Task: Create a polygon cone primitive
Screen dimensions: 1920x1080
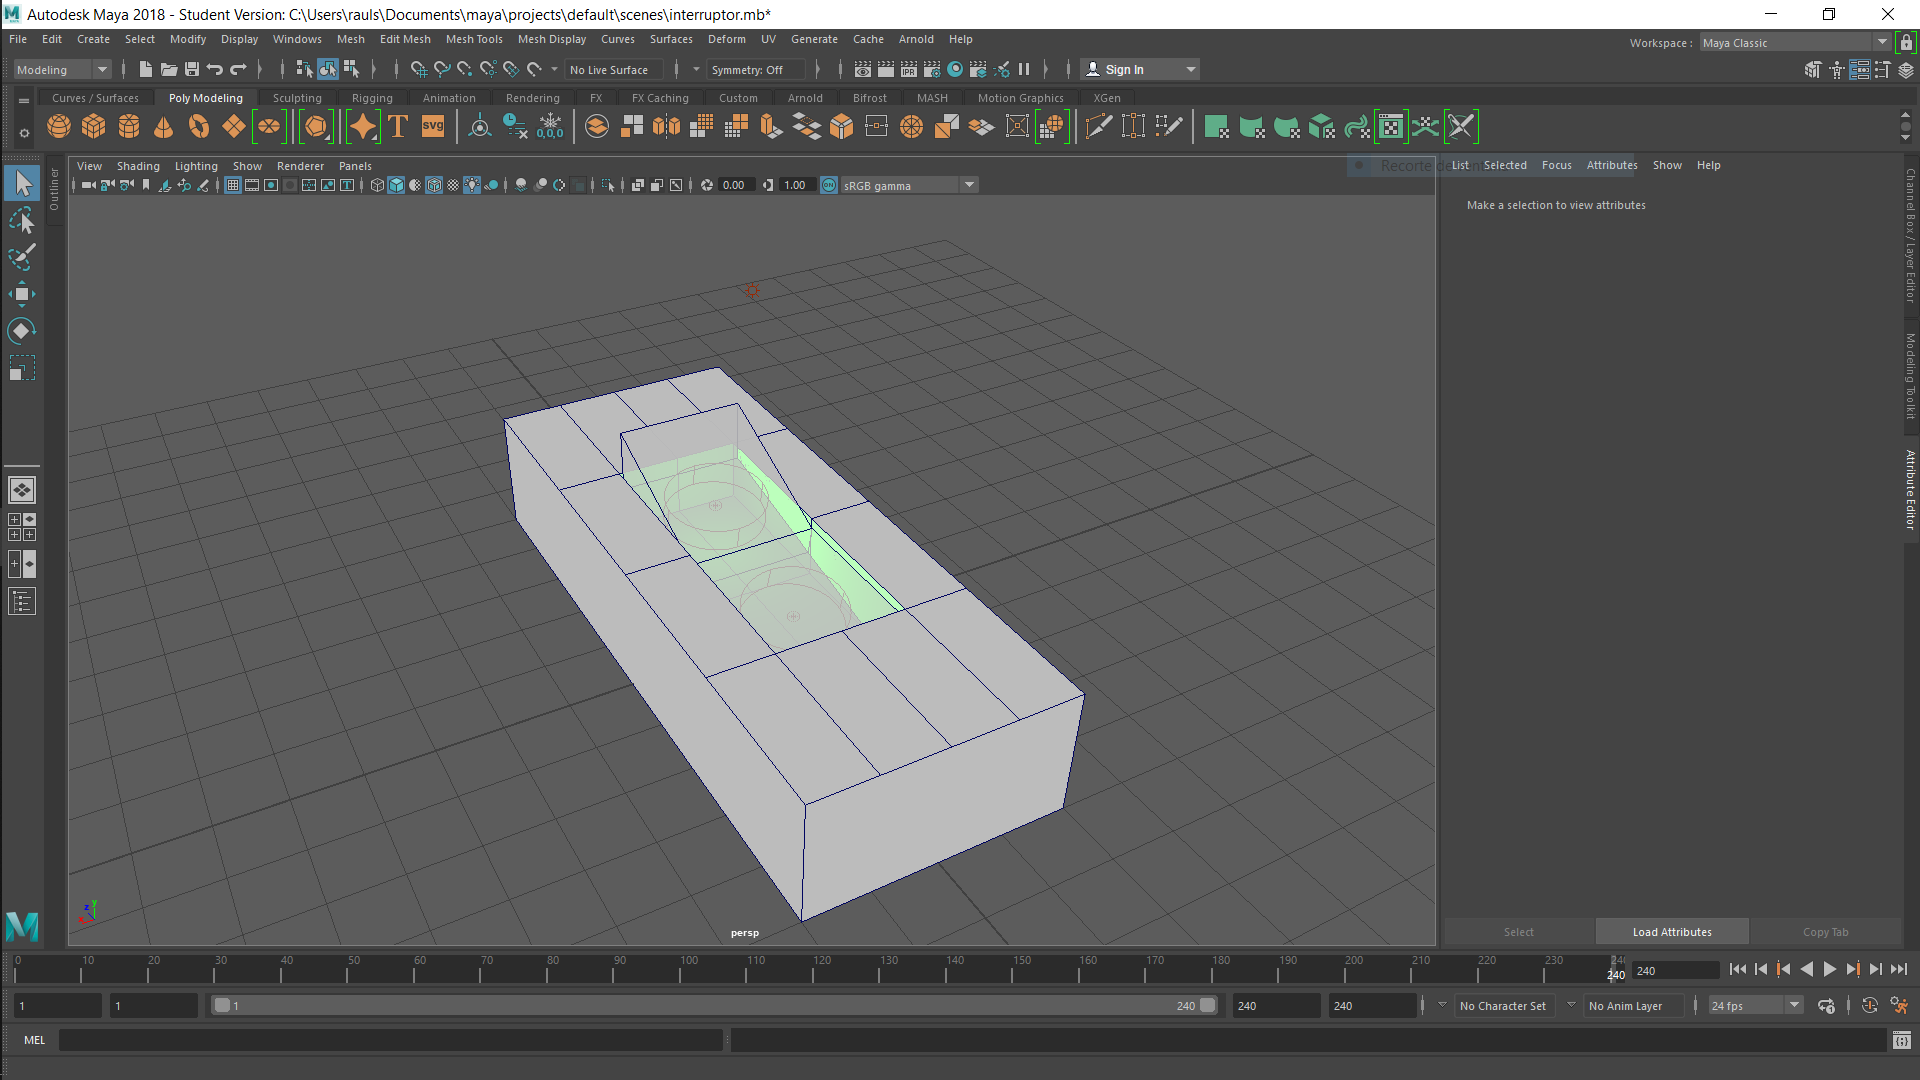Action: click(x=163, y=127)
